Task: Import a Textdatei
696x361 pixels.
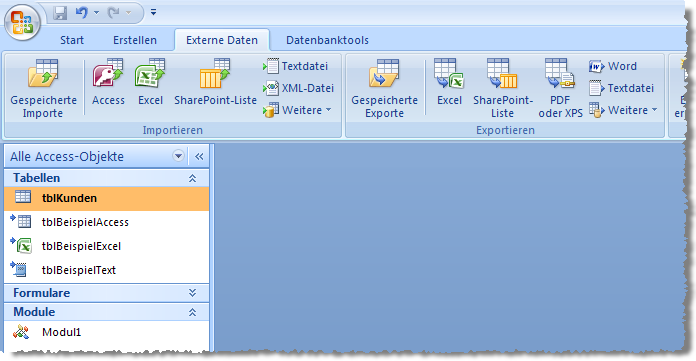Action: click(x=295, y=66)
